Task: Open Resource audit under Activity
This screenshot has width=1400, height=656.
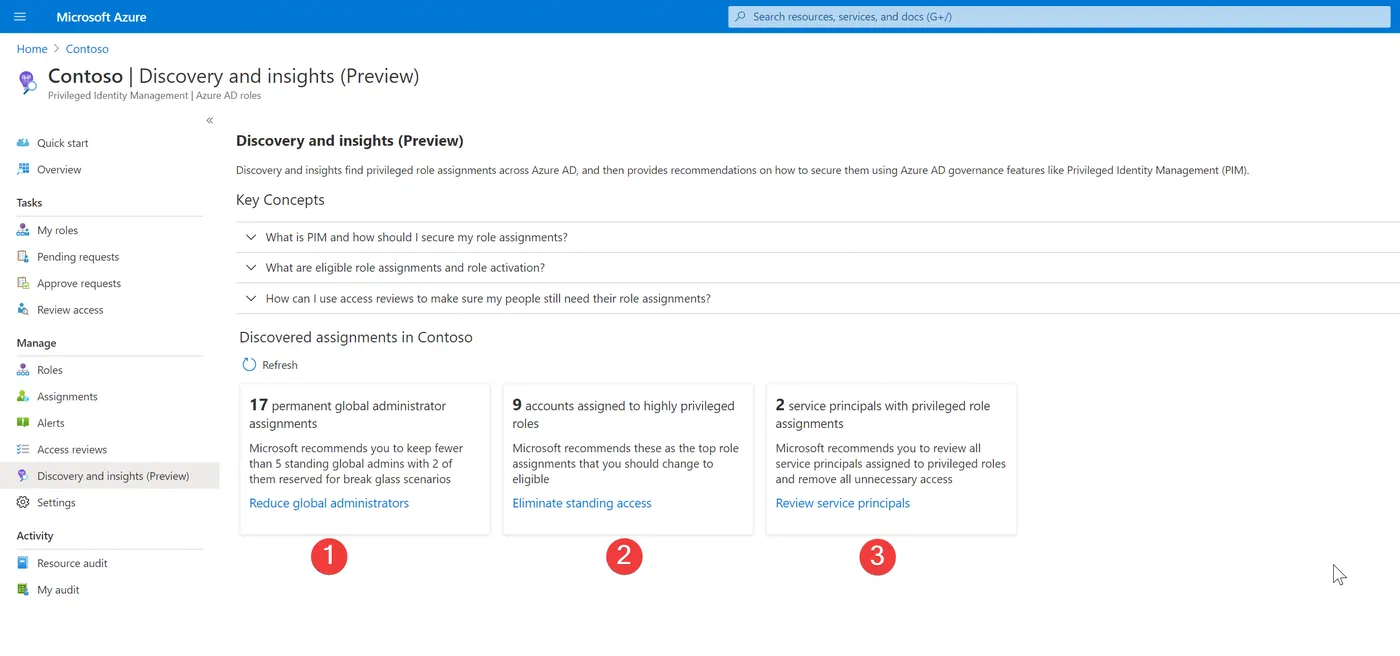Action: click(72, 563)
